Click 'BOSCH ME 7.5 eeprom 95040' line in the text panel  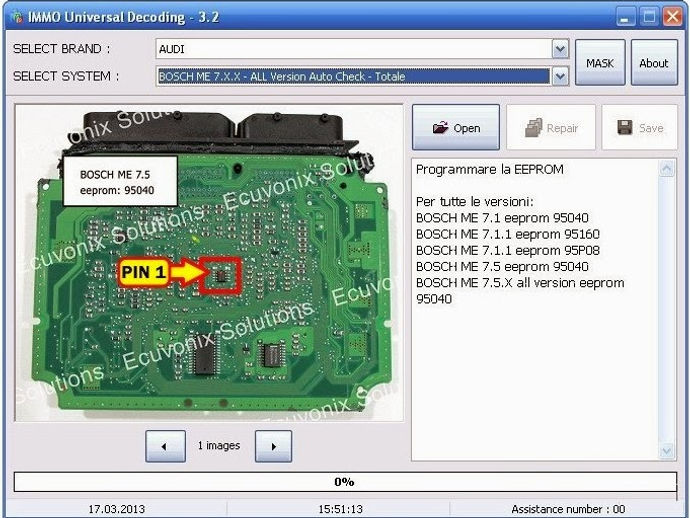point(502,267)
